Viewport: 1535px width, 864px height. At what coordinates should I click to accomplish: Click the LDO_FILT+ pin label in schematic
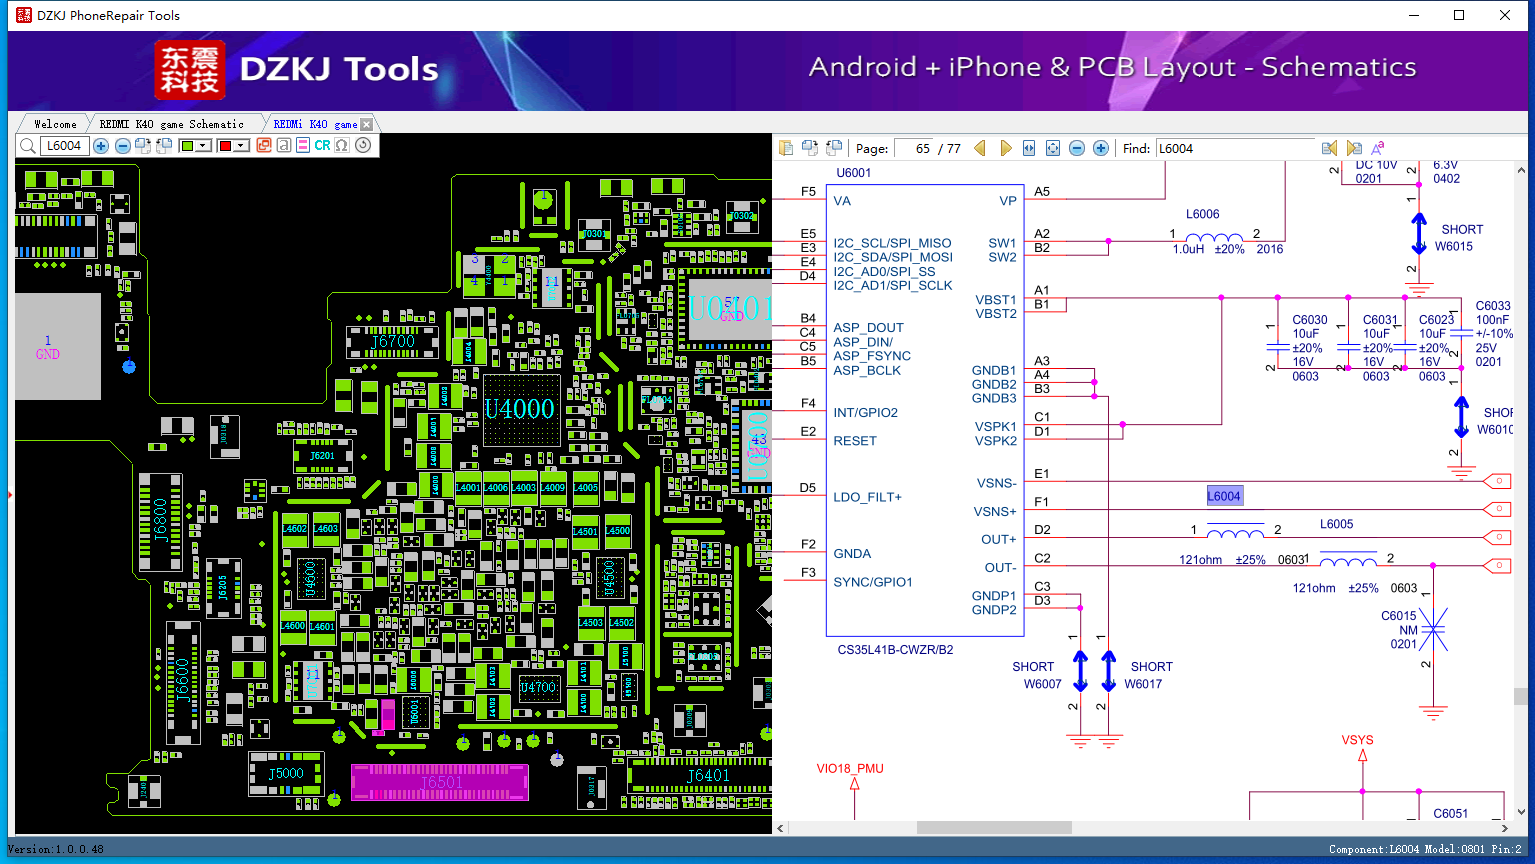(x=867, y=497)
